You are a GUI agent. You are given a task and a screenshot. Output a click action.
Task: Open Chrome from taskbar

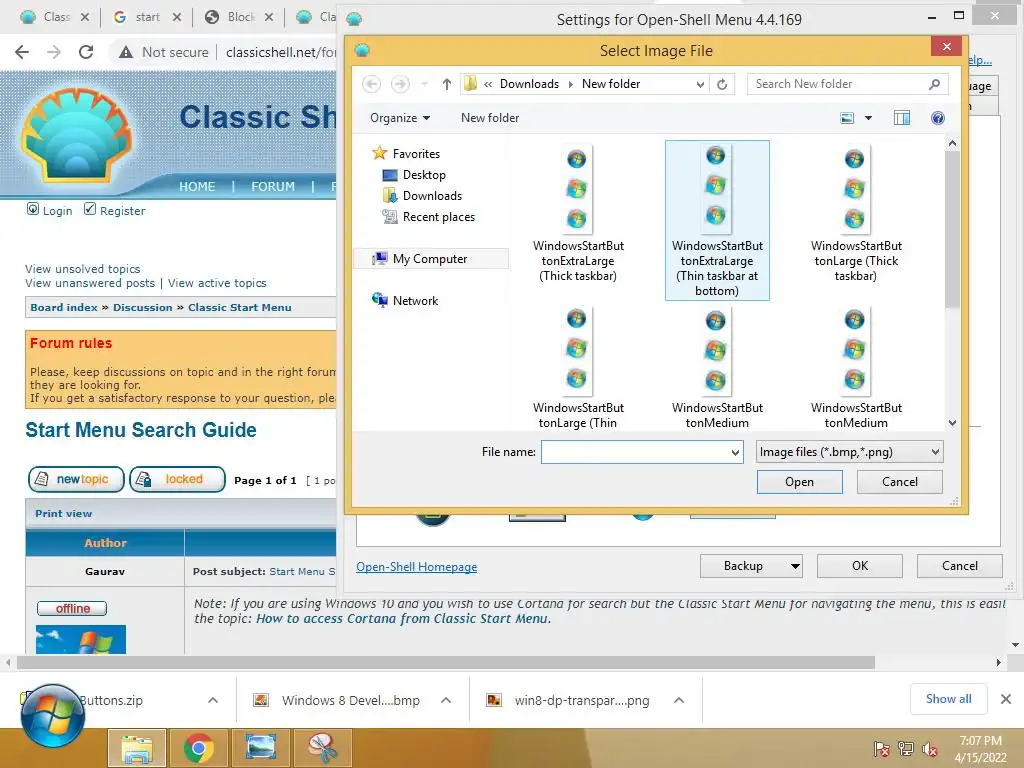coord(199,748)
